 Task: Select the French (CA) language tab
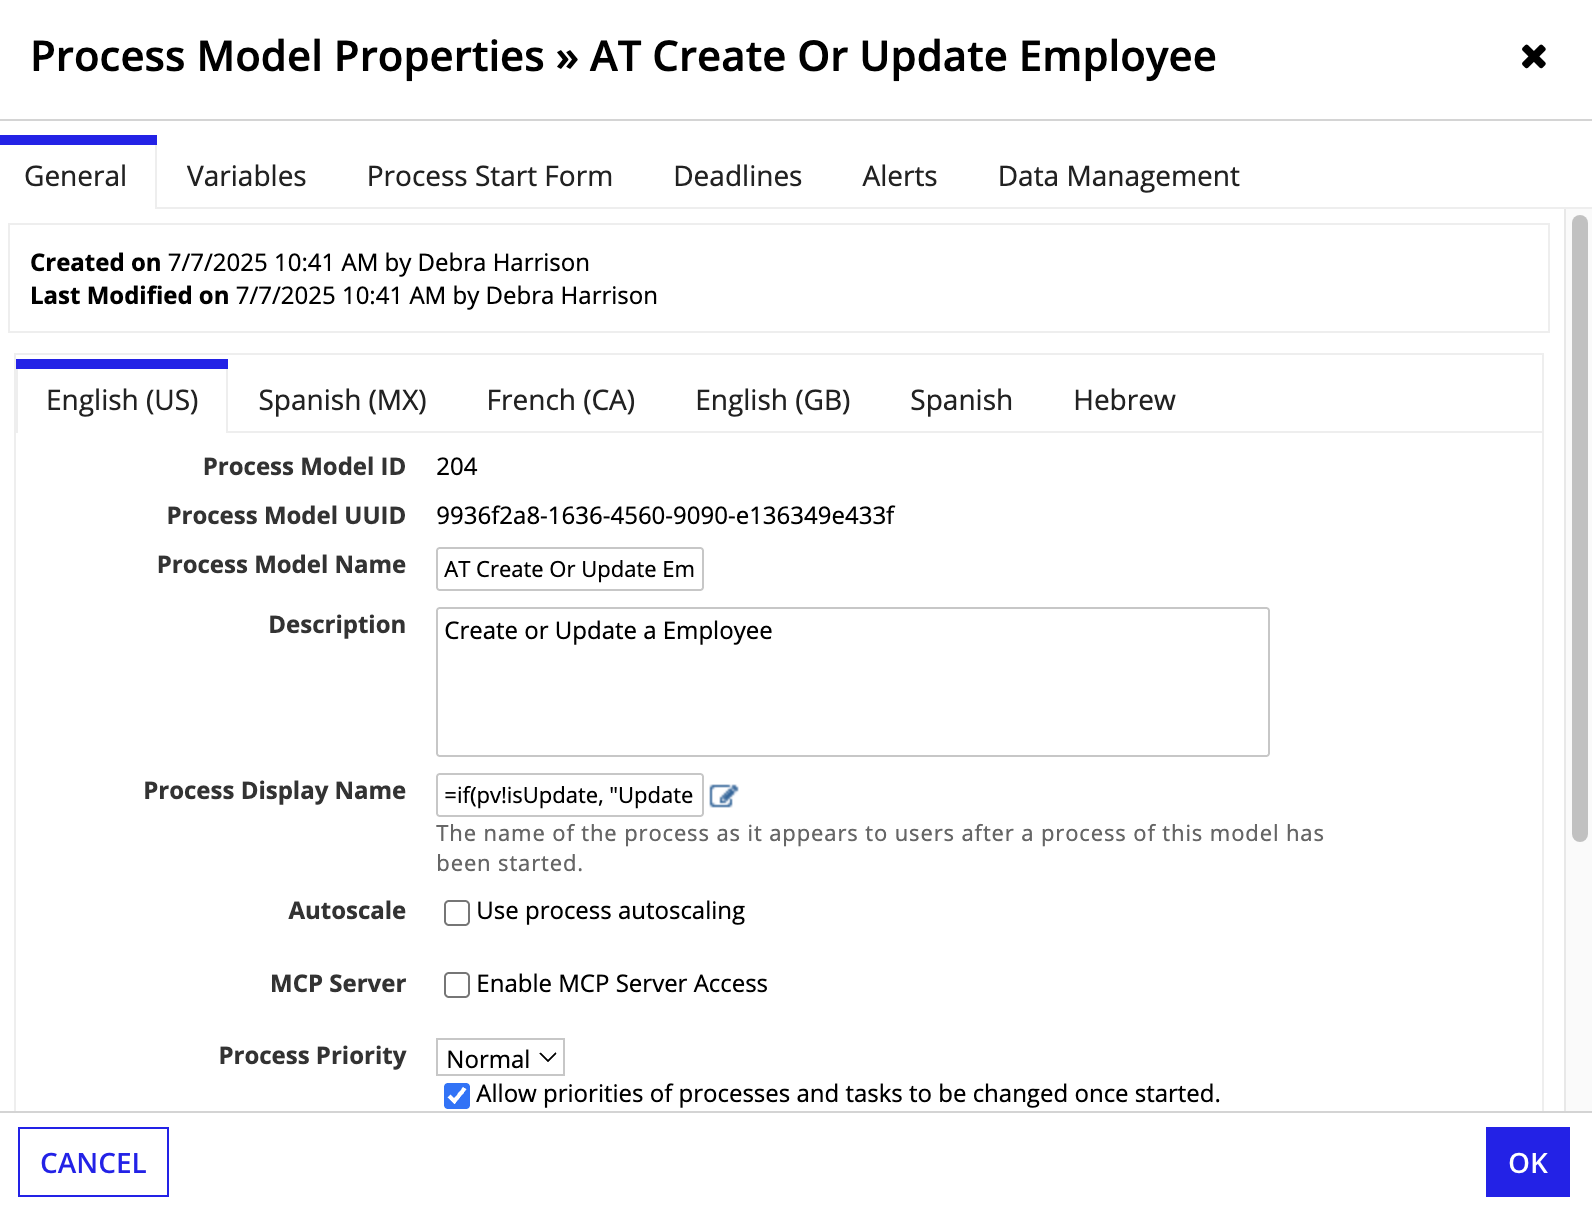tap(561, 400)
